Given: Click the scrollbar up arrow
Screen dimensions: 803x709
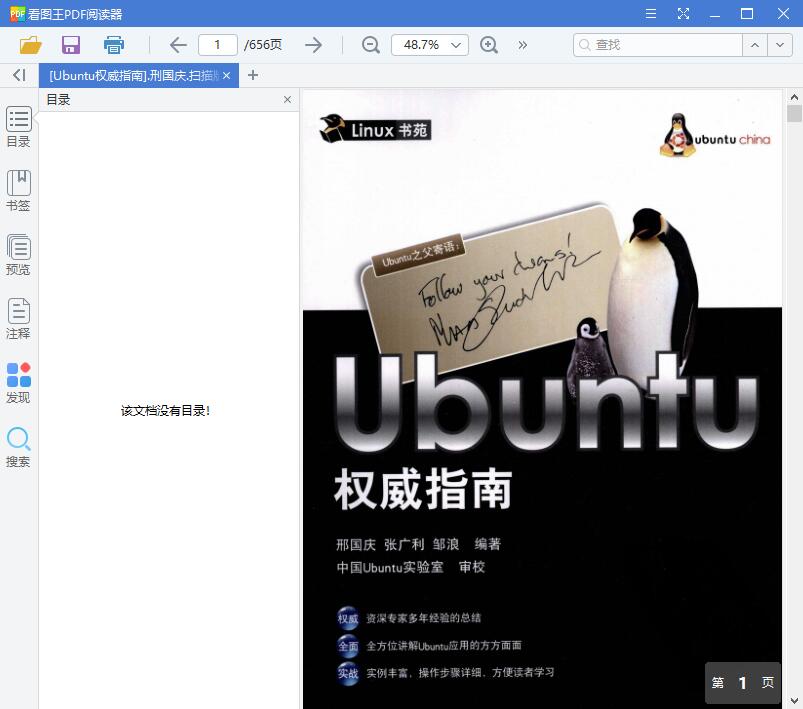Looking at the screenshot, I should click(794, 97).
